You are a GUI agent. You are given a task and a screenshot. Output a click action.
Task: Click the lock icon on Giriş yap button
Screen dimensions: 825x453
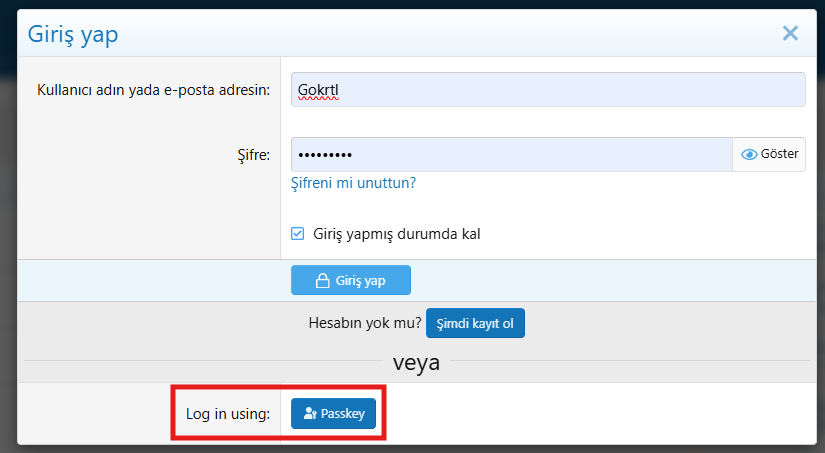[x=322, y=281]
